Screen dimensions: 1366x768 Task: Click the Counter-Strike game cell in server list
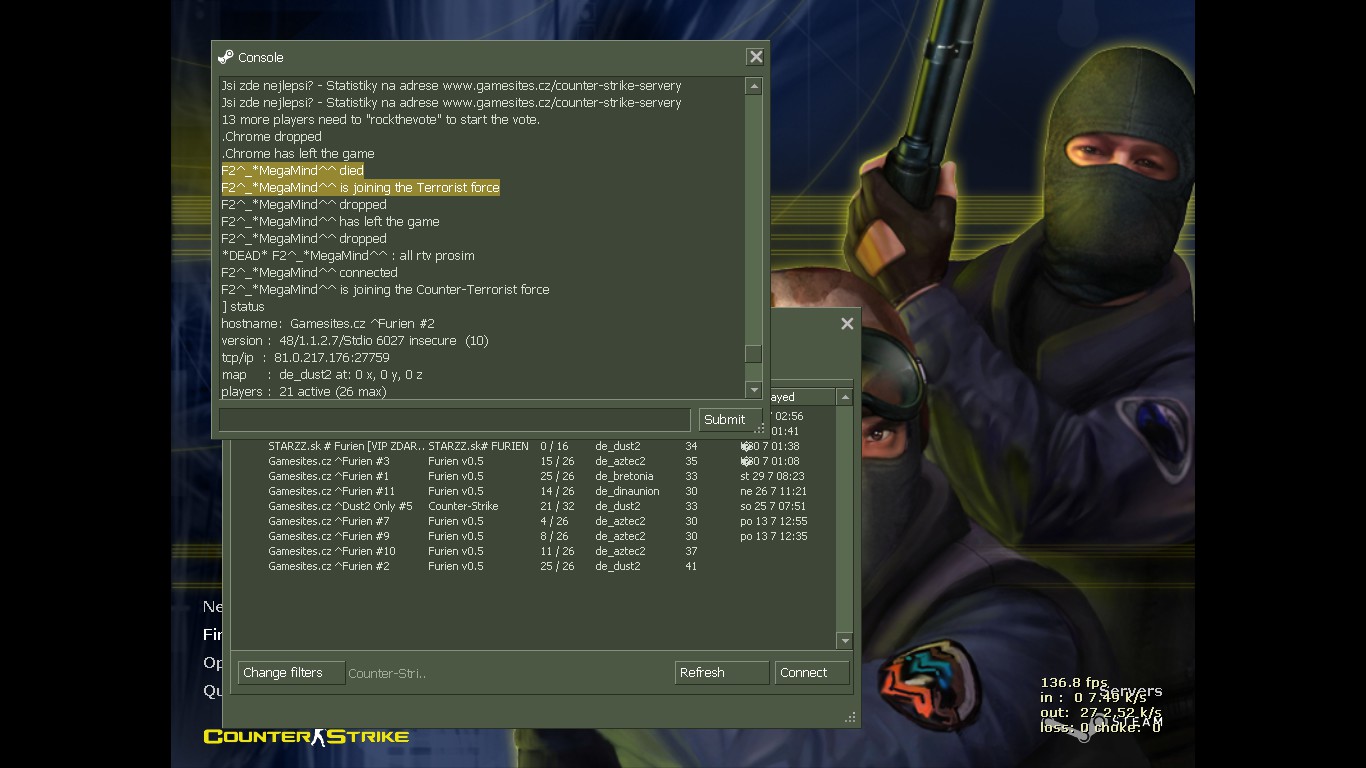click(x=463, y=506)
